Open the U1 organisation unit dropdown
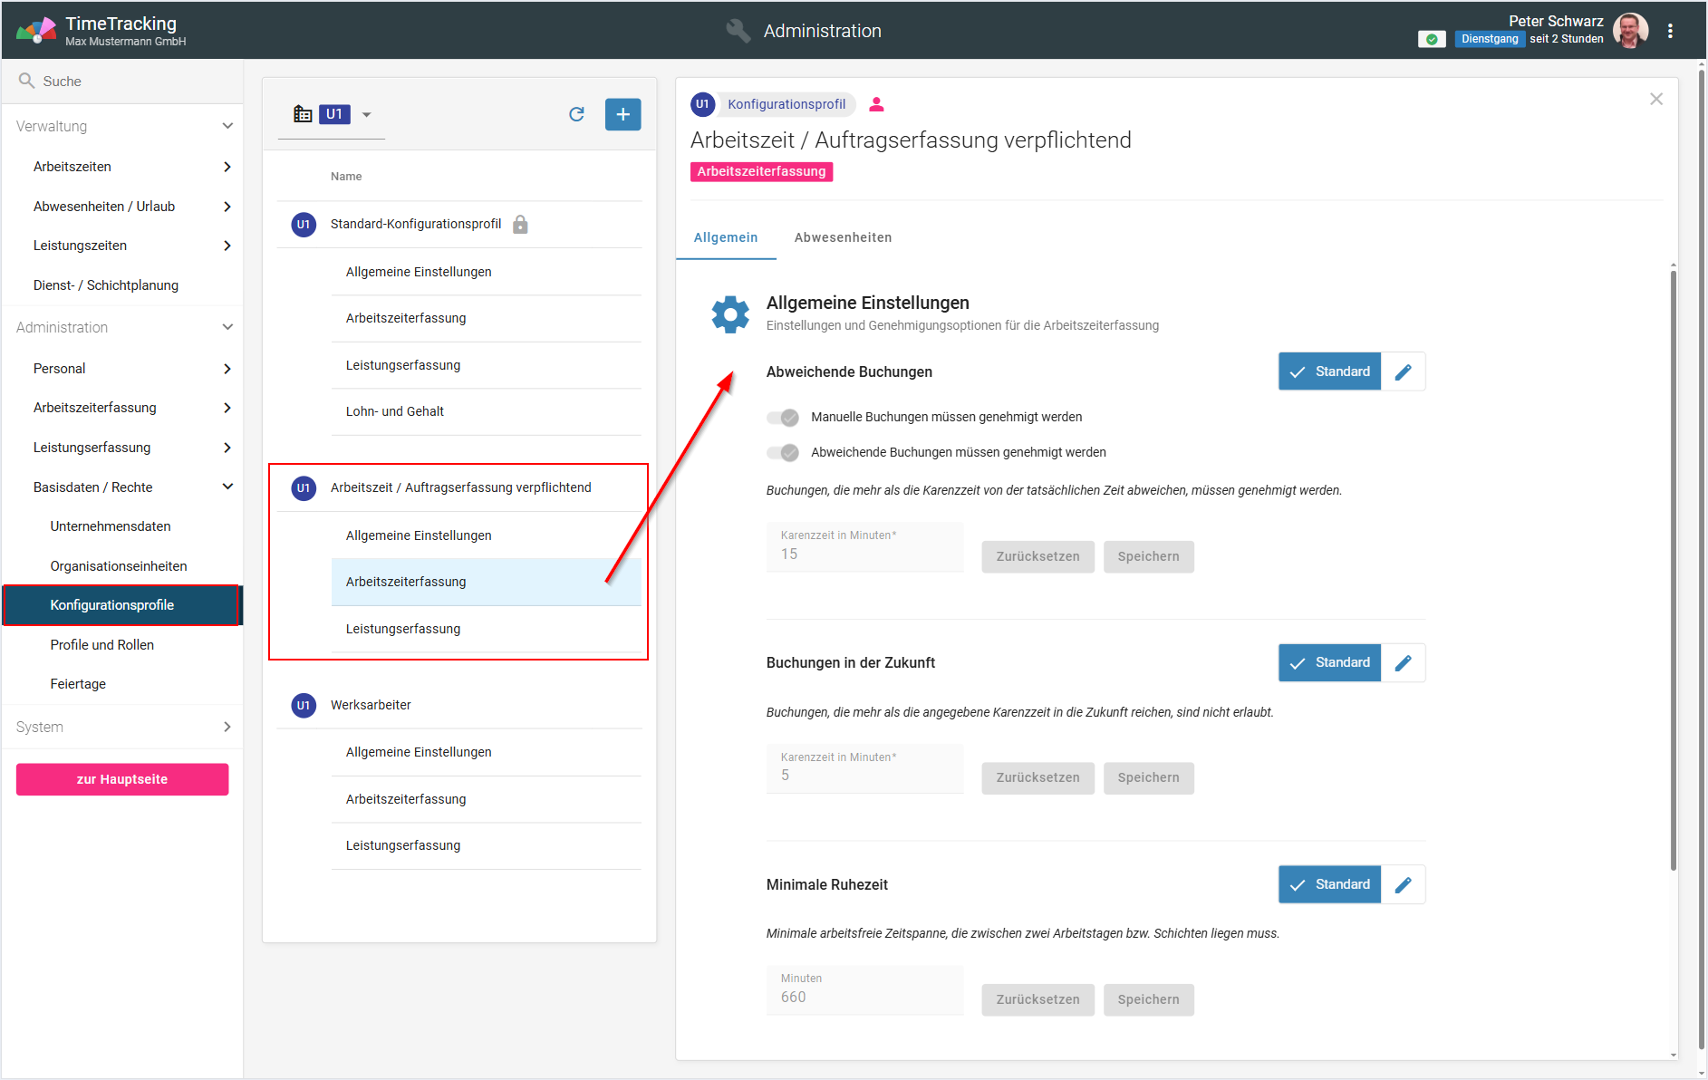 click(x=366, y=115)
